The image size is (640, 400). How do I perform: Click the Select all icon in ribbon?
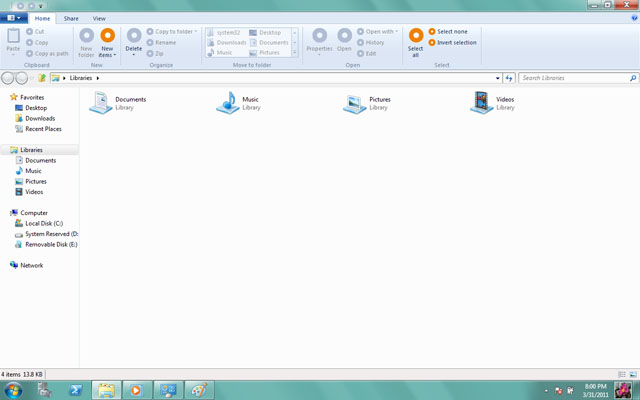[415, 41]
